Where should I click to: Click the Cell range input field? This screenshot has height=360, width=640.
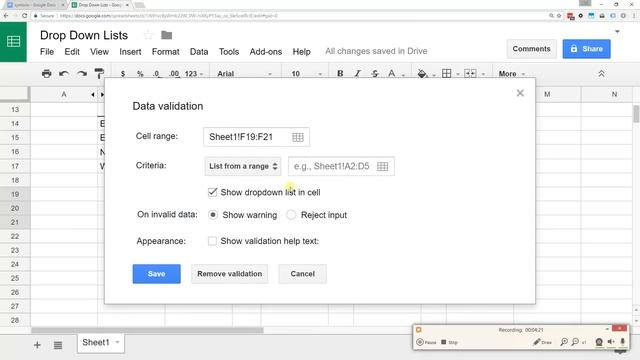(x=256, y=137)
